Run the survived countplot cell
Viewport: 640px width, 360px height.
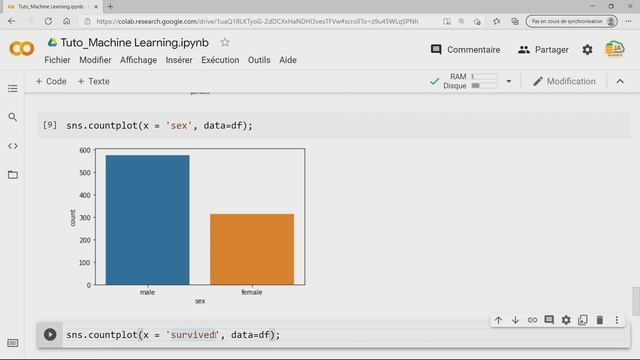[50, 335]
